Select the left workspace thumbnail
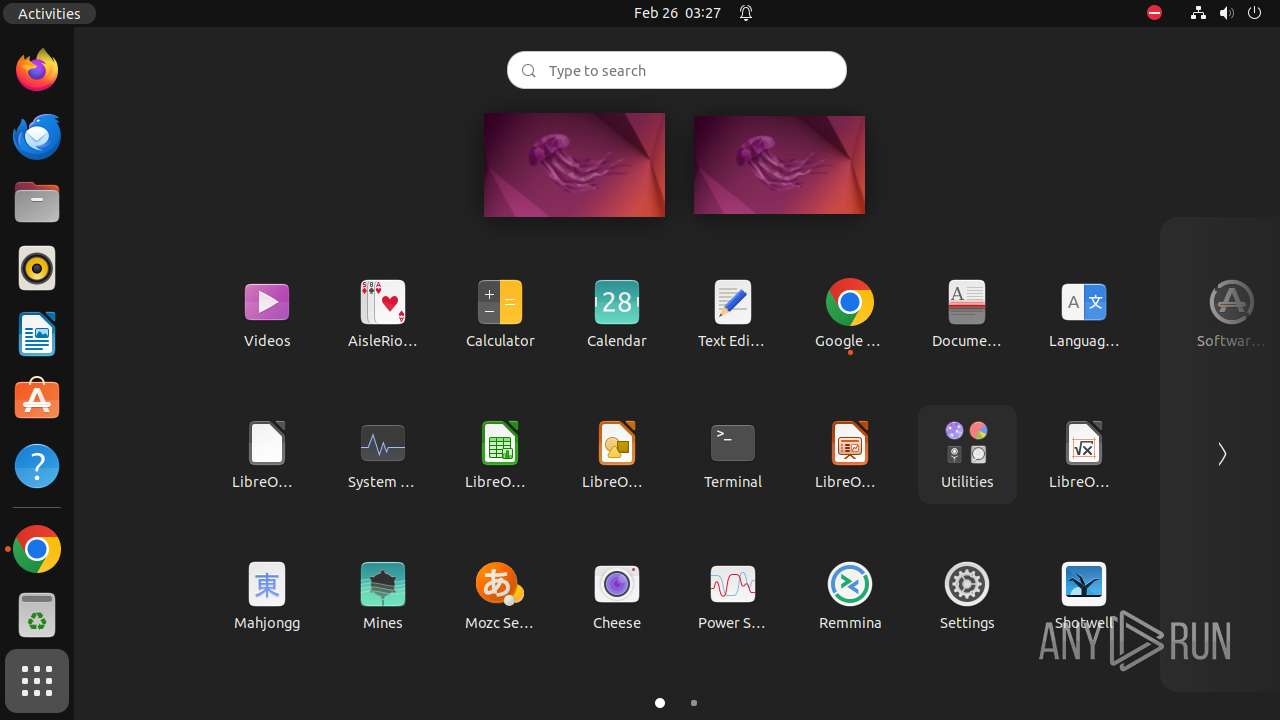The height and width of the screenshot is (720, 1280). [x=574, y=165]
